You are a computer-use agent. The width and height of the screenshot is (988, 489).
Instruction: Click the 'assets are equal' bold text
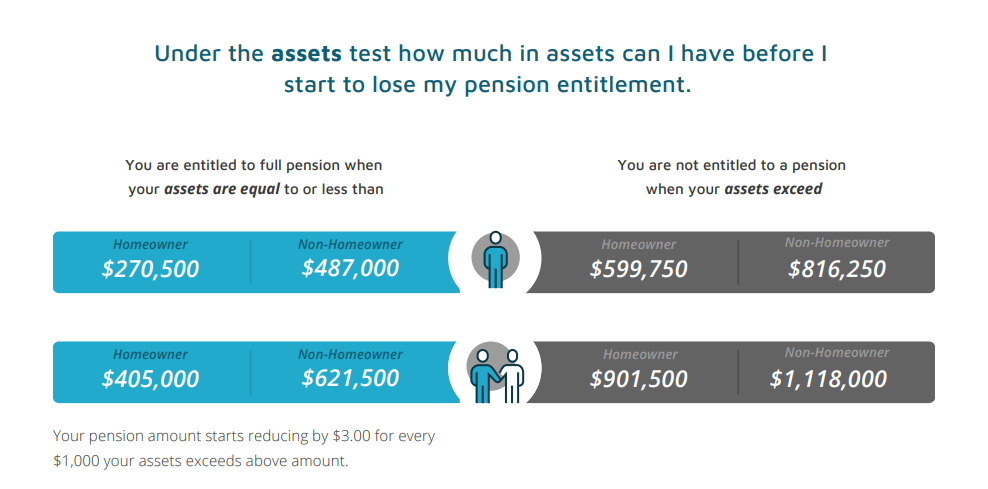222,189
